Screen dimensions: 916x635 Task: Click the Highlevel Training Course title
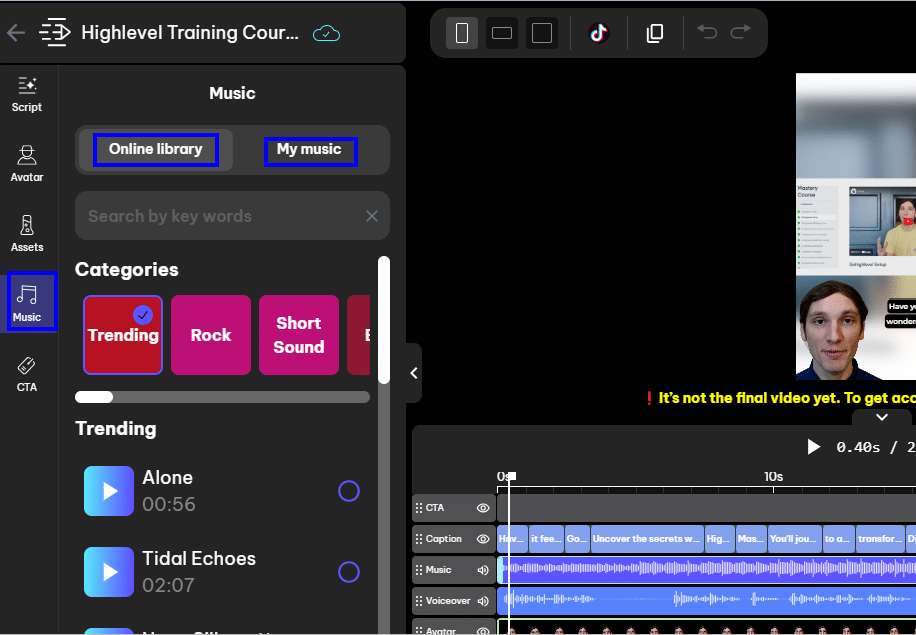190,33
